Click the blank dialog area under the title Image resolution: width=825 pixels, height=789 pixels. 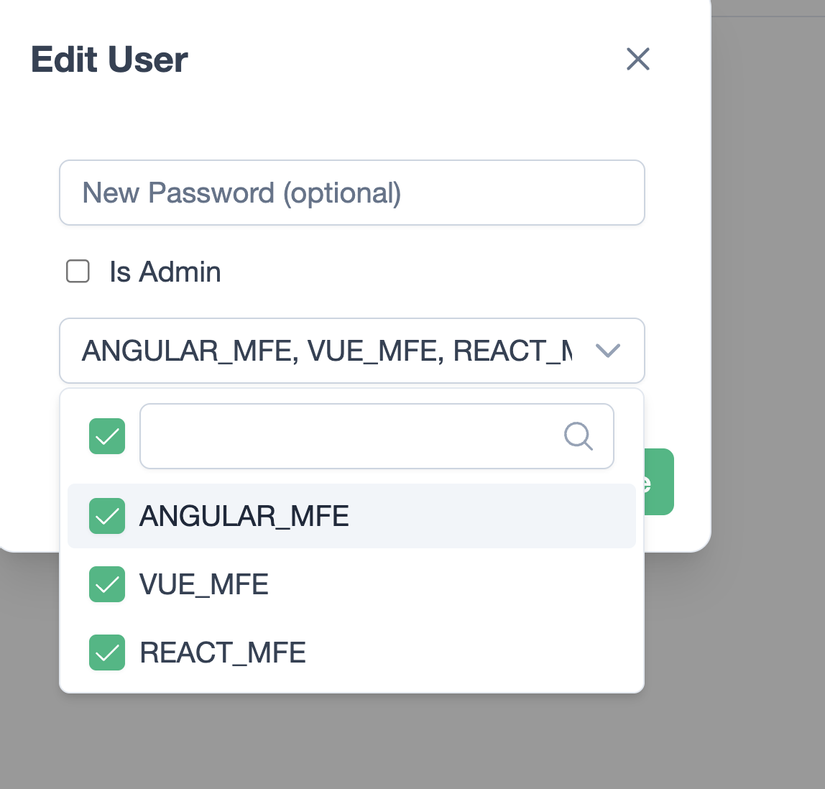(350, 120)
